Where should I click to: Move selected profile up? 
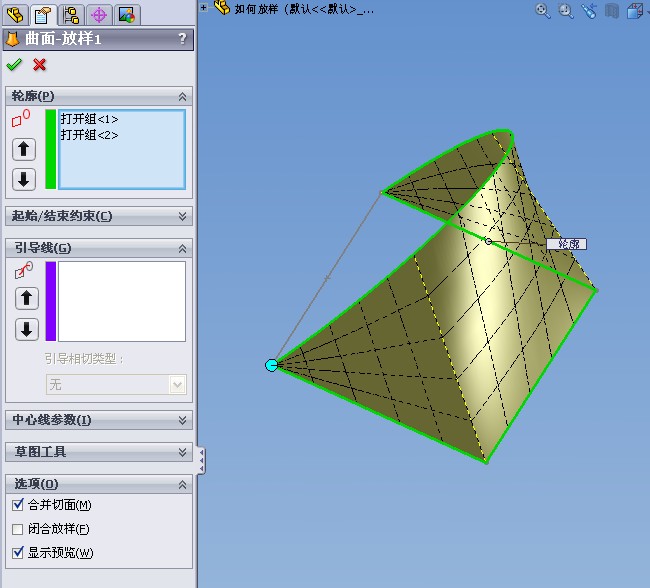pyautogui.click(x=24, y=149)
